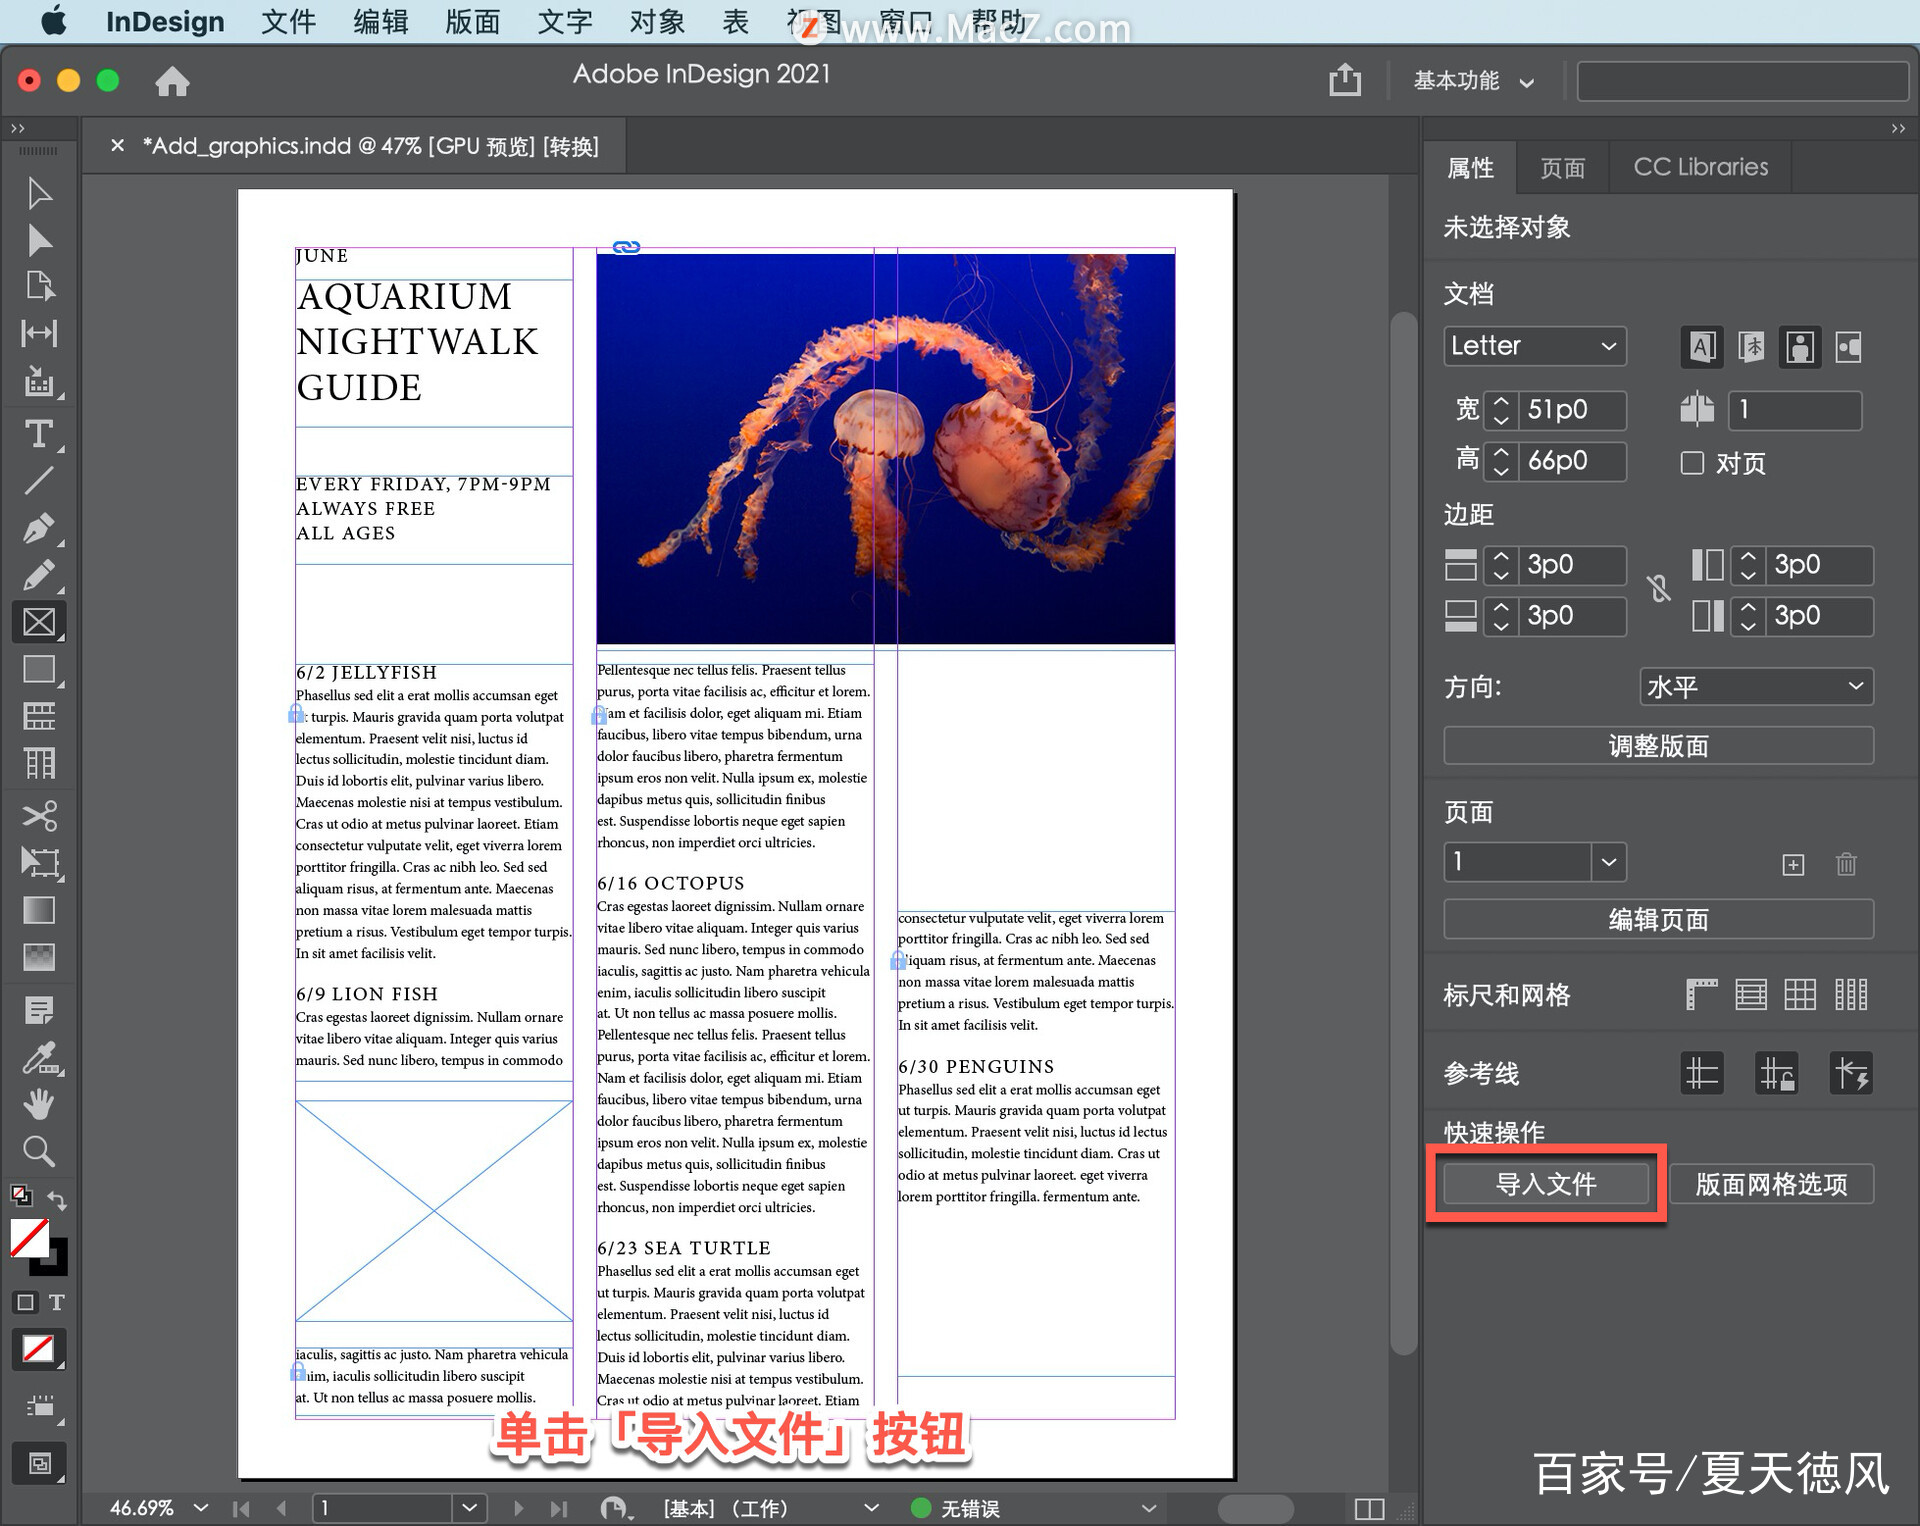Screen dimensions: 1920x1526
Task: Choose the Pen tool
Action: click(40, 529)
